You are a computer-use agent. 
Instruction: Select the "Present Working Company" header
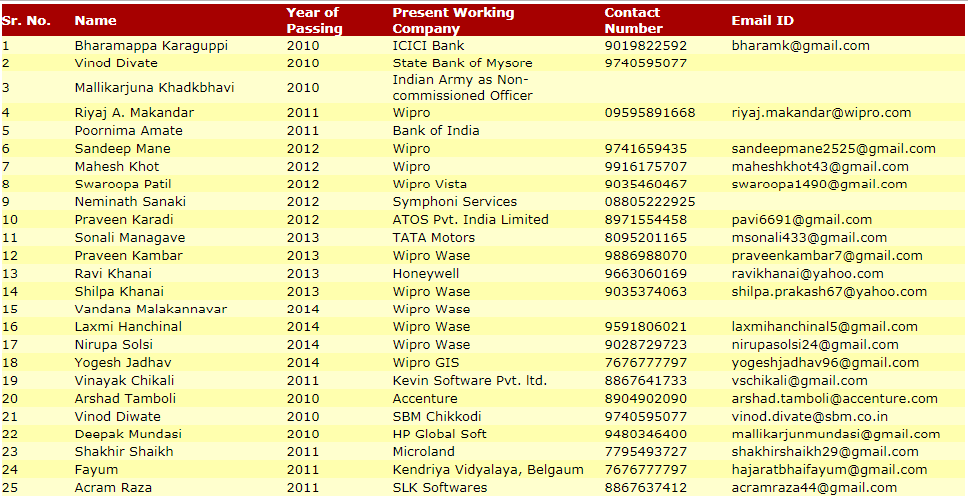pyautogui.click(x=453, y=20)
